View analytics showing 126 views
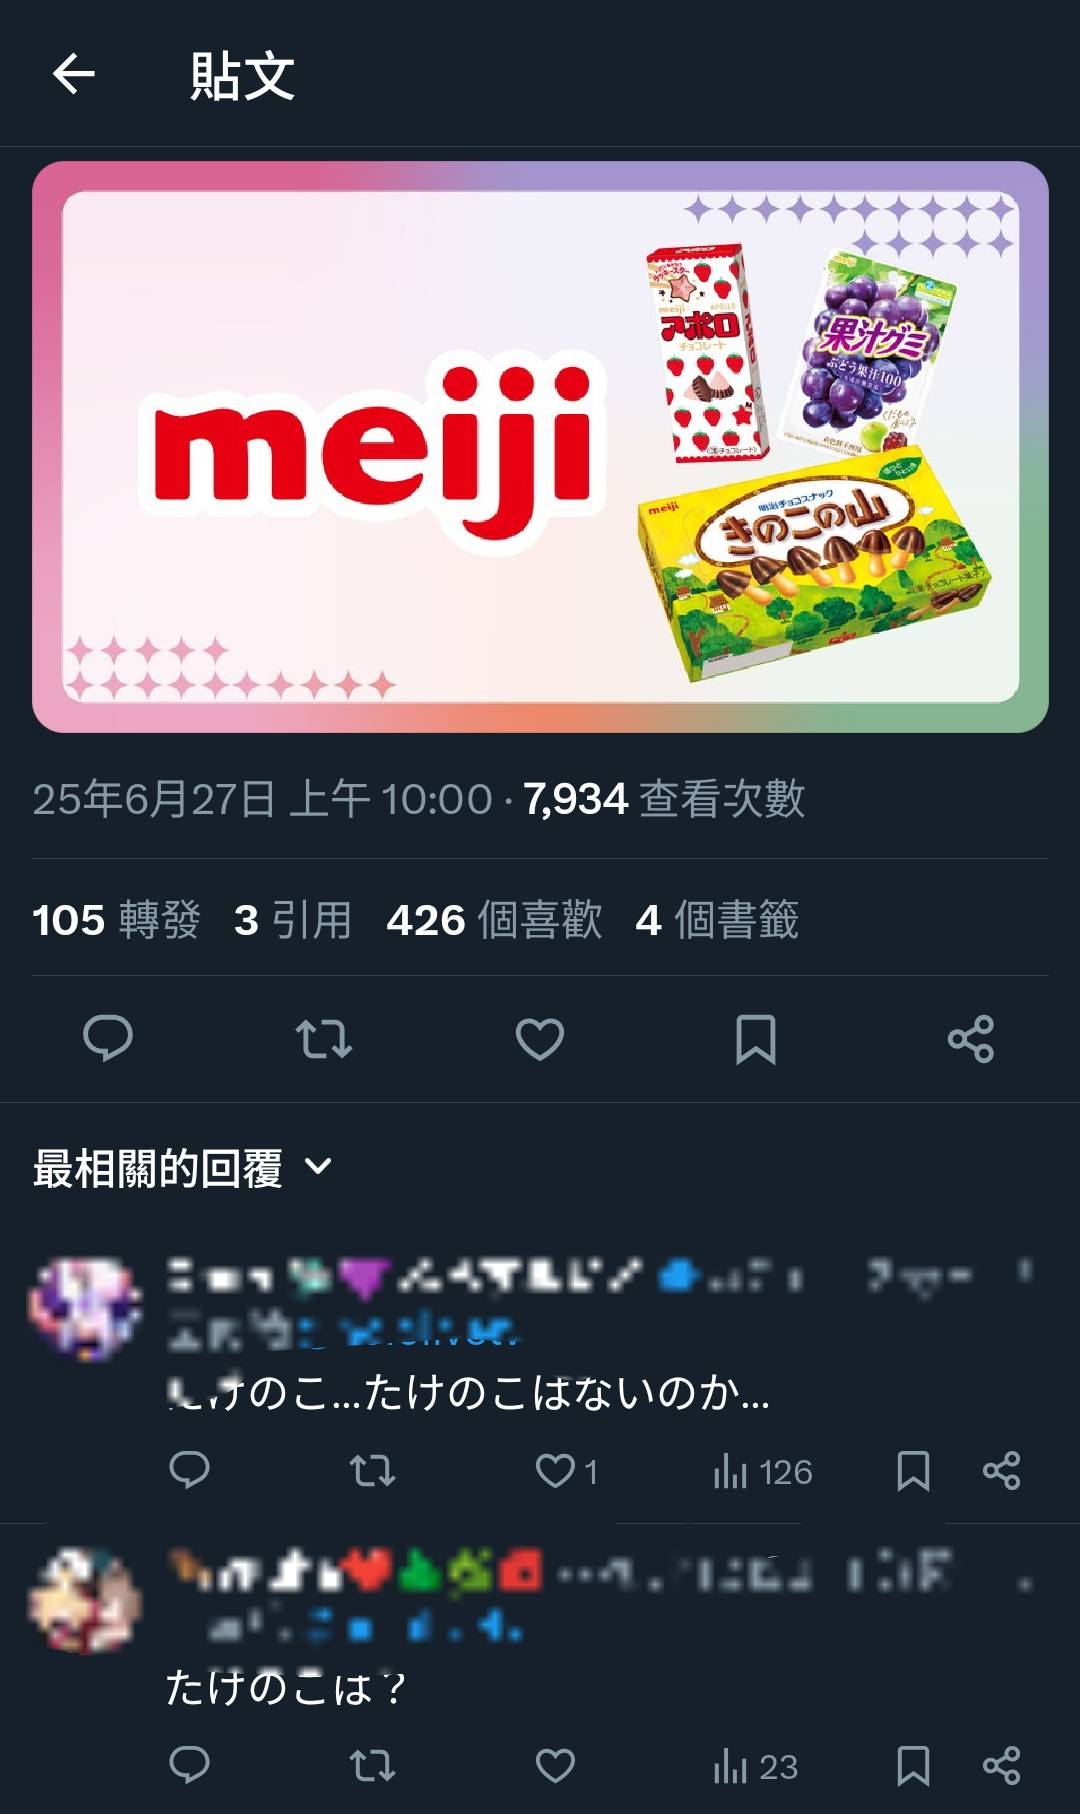Viewport: 1080px width, 1814px height. [762, 1472]
